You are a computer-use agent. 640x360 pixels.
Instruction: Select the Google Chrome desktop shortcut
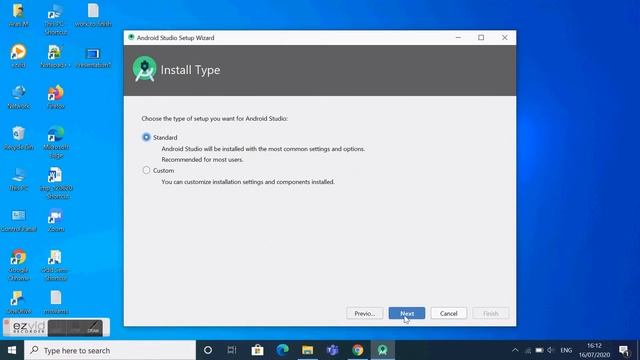18,265
